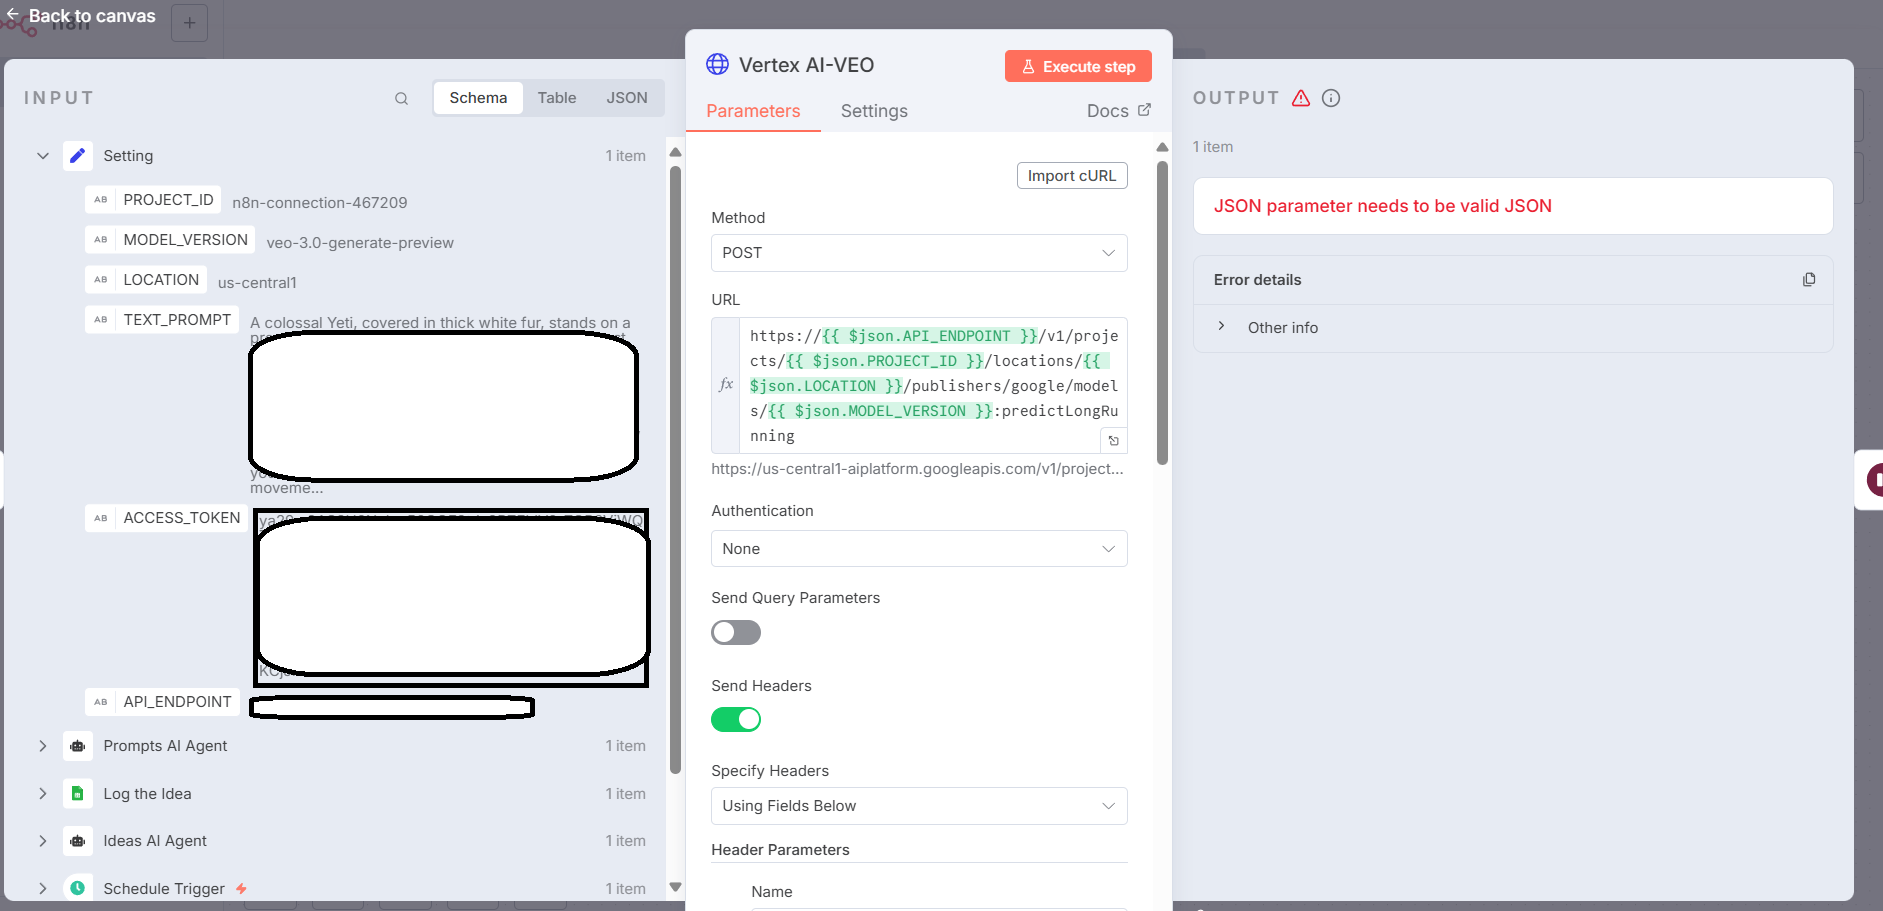
Task: Copy error details with the clipboard icon
Action: click(x=1809, y=280)
